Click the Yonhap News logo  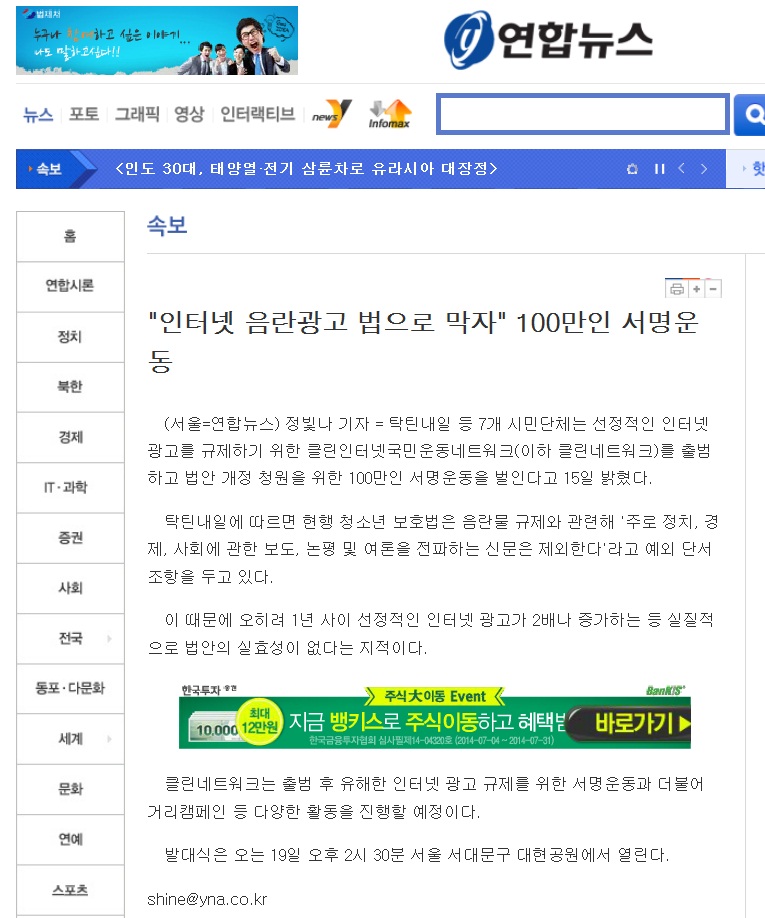pos(548,40)
